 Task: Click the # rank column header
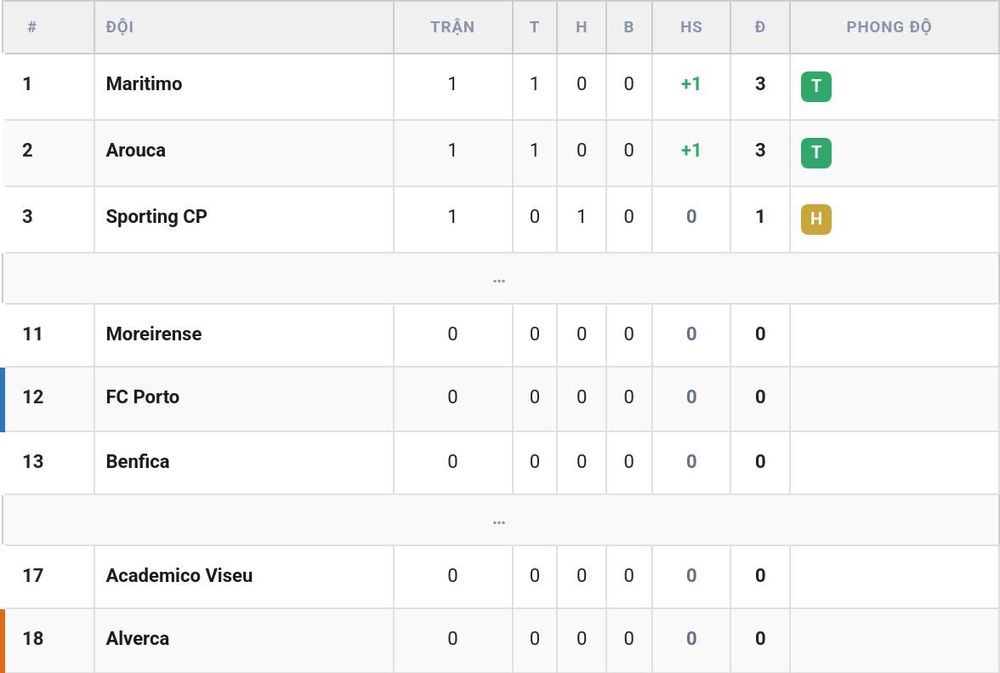(x=32, y=27)
